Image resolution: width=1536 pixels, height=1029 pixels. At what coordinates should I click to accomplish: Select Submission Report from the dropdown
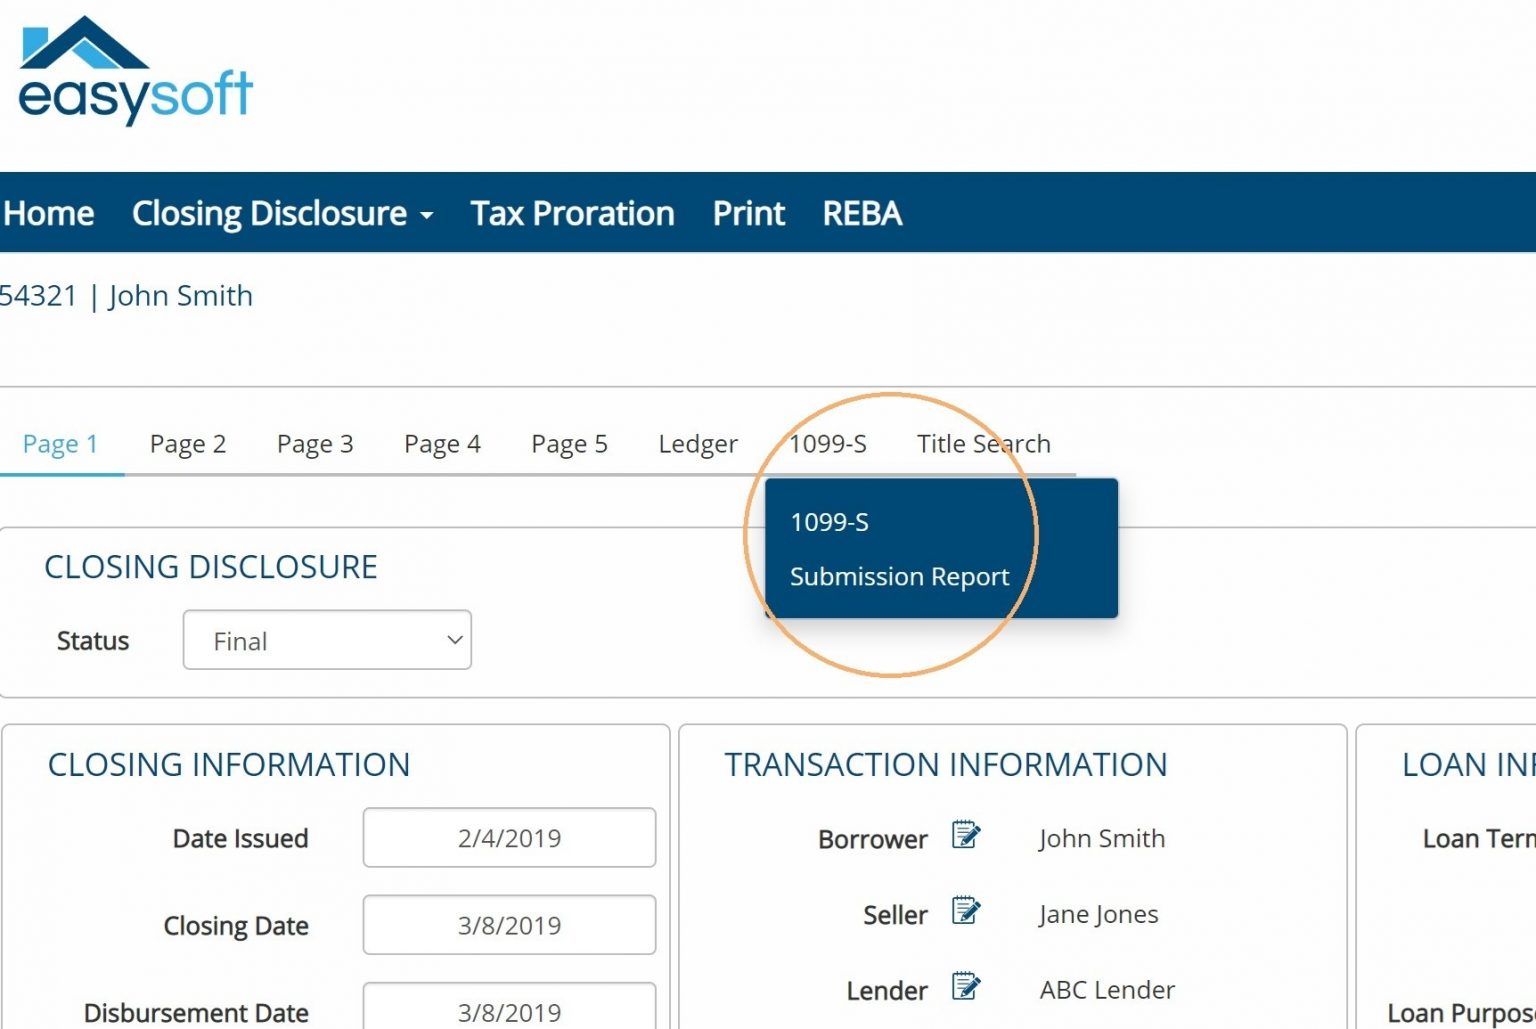tap(899, 576)
